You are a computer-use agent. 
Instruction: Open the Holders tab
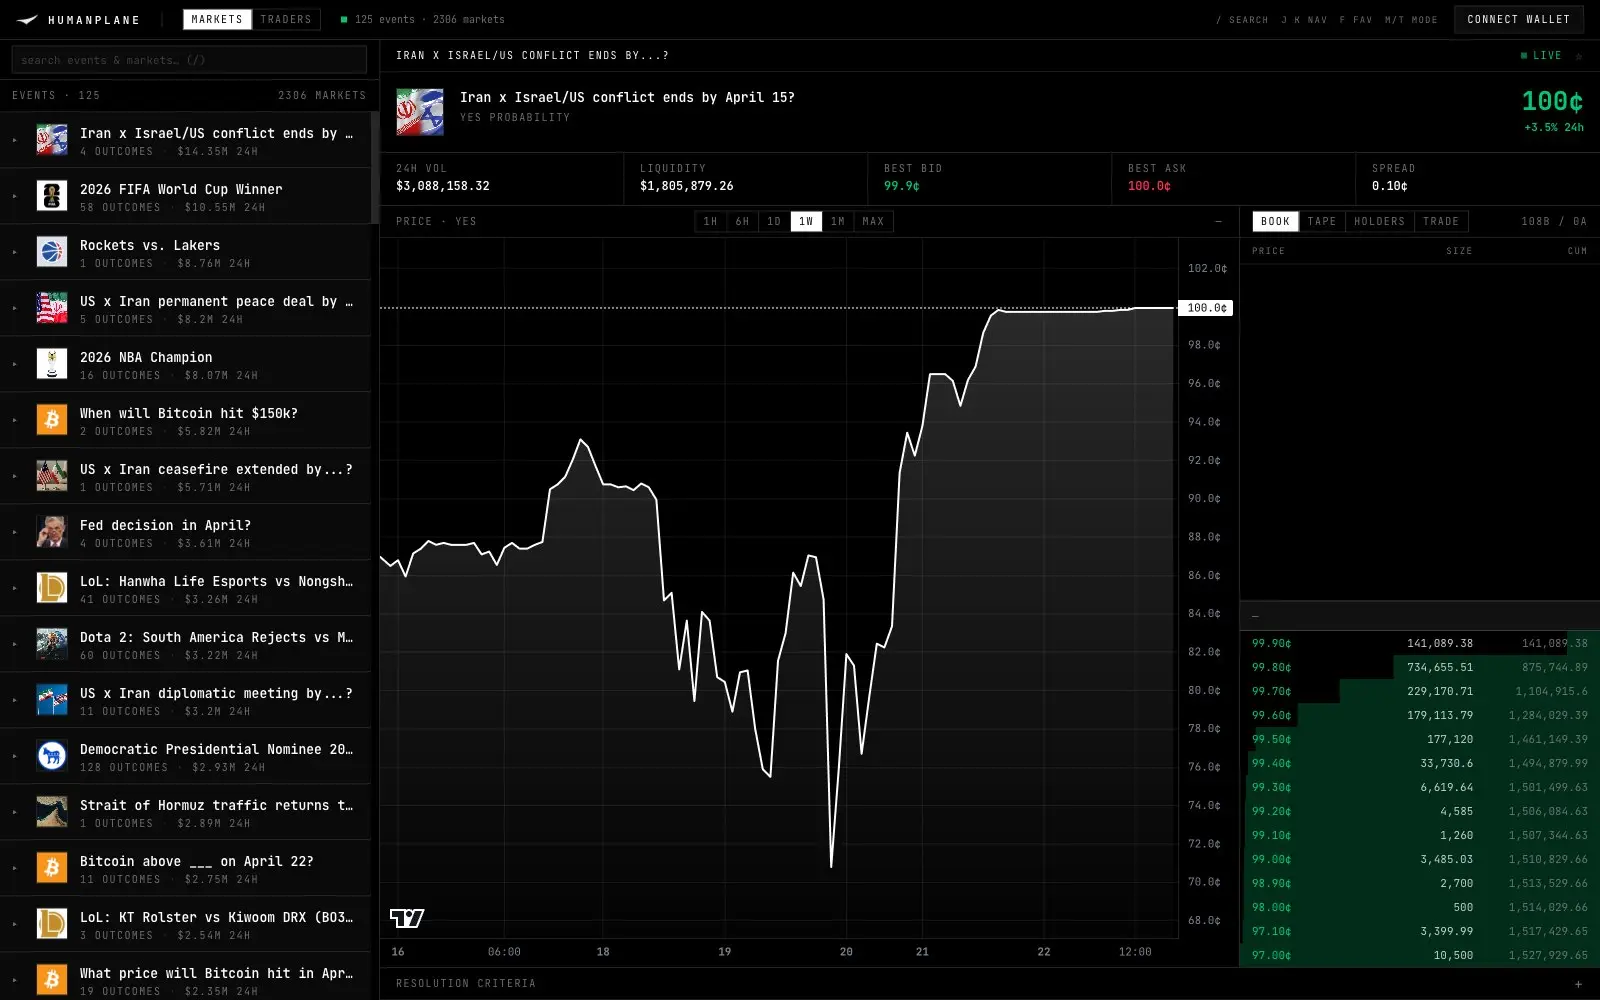(x=1380, y=222)
